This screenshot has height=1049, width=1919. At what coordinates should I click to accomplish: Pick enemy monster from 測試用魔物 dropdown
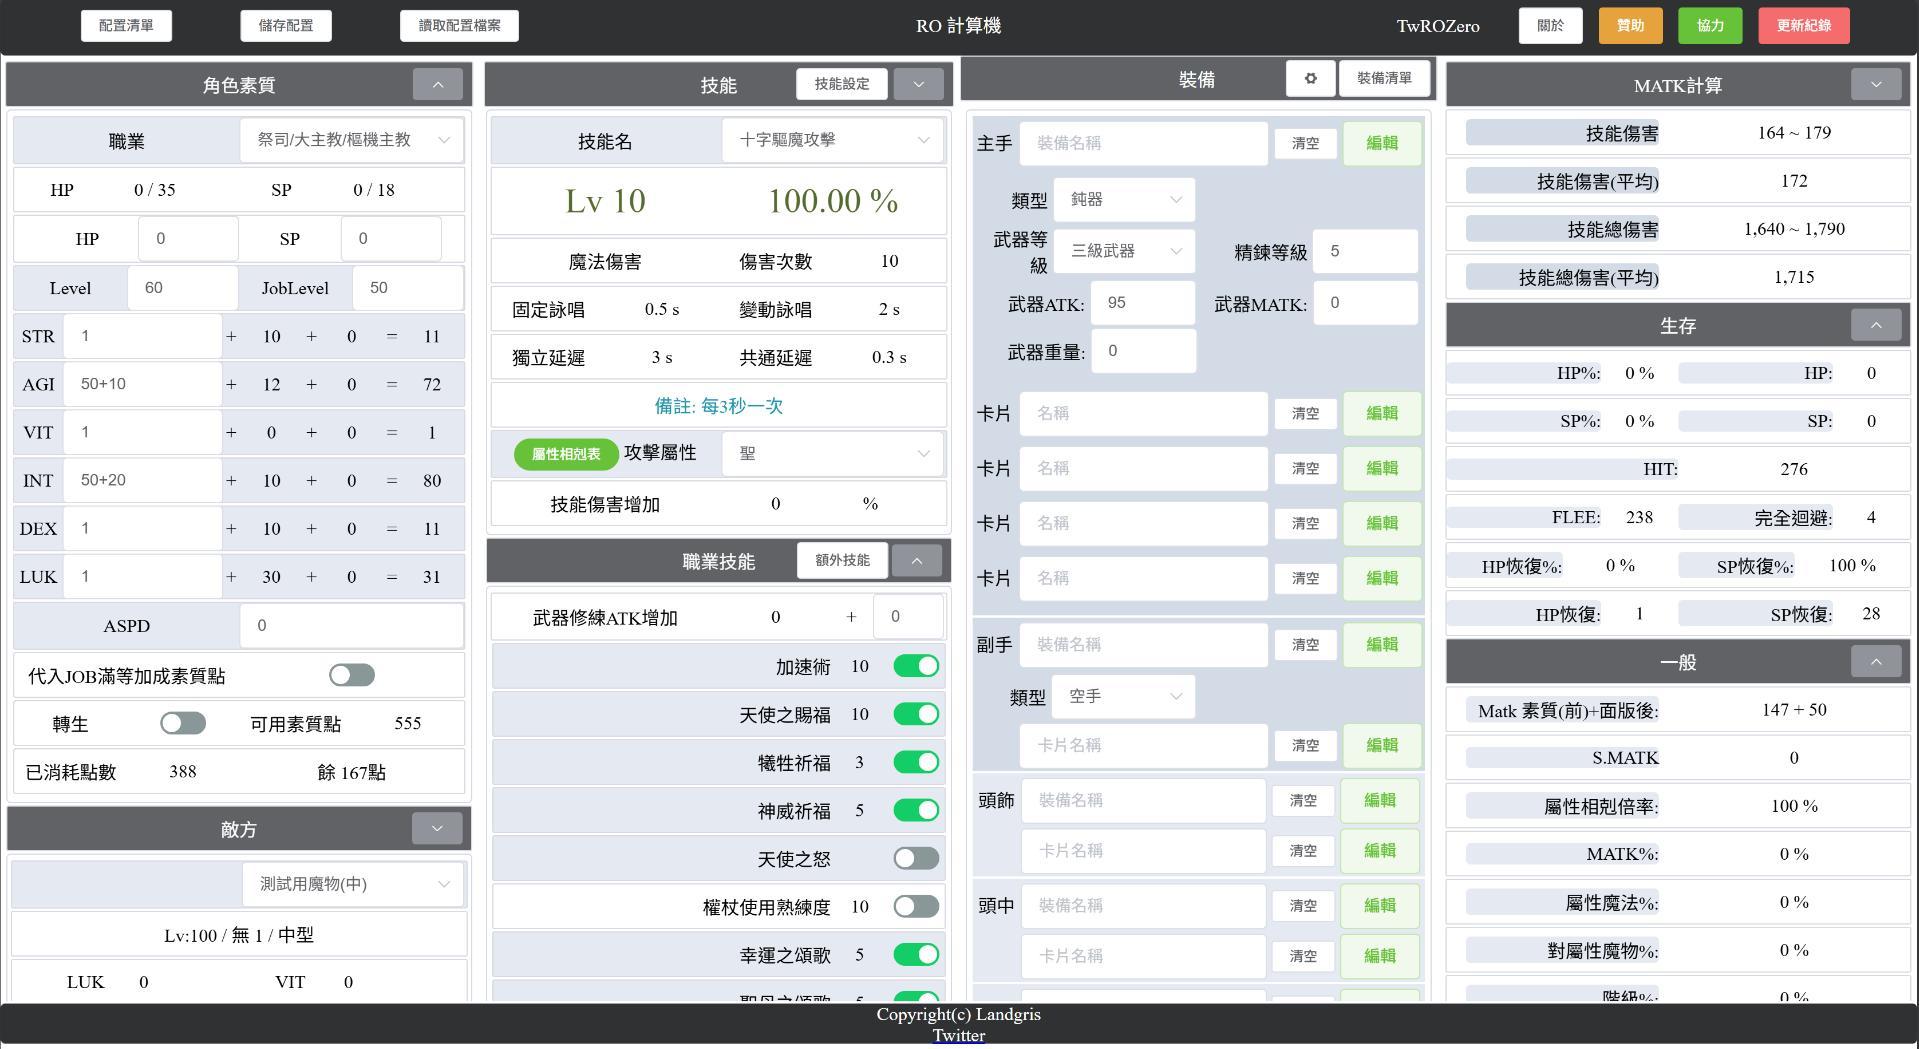click(x=351, y=884)
